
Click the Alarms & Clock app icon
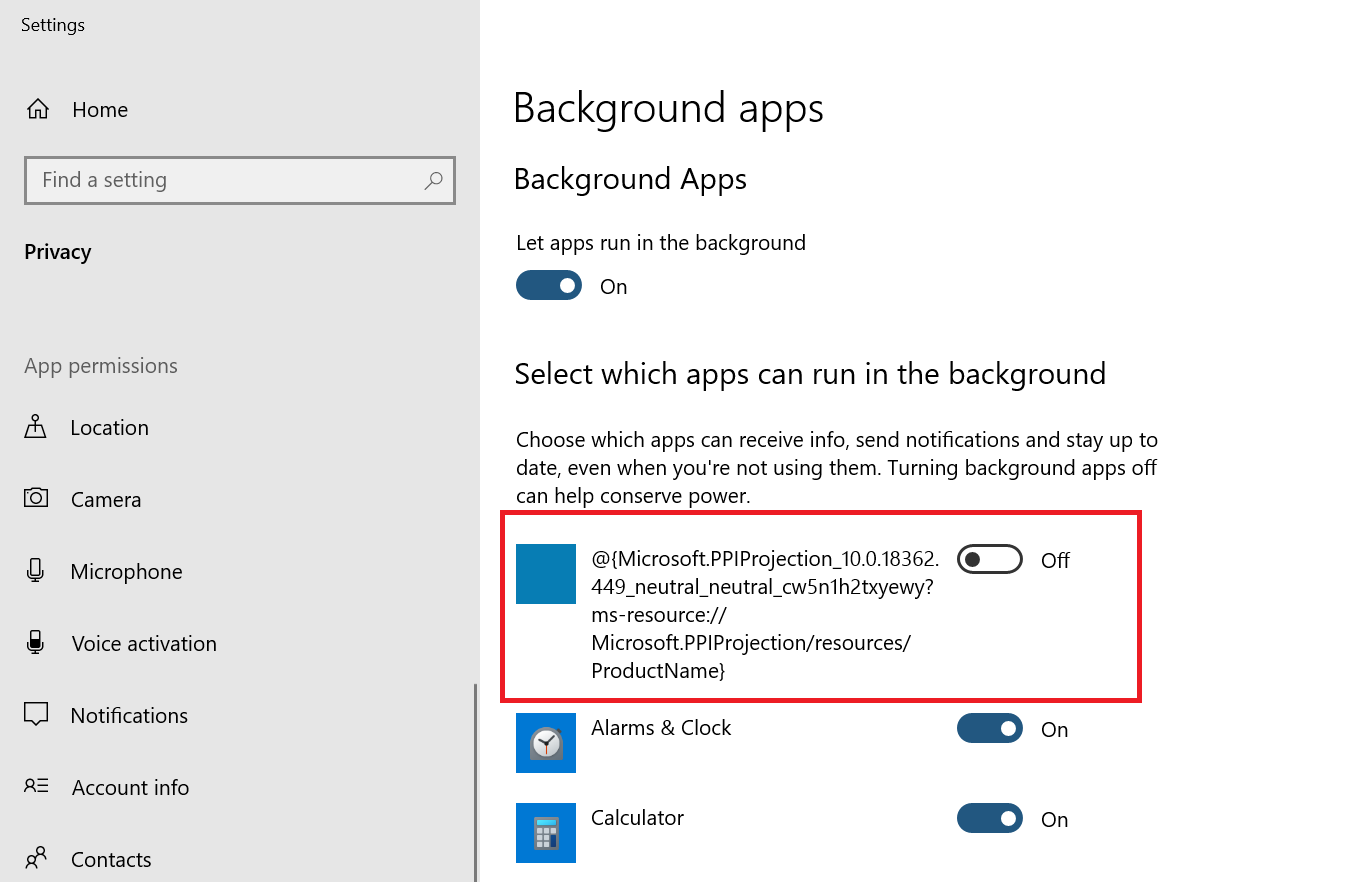[x=546, y=743]
